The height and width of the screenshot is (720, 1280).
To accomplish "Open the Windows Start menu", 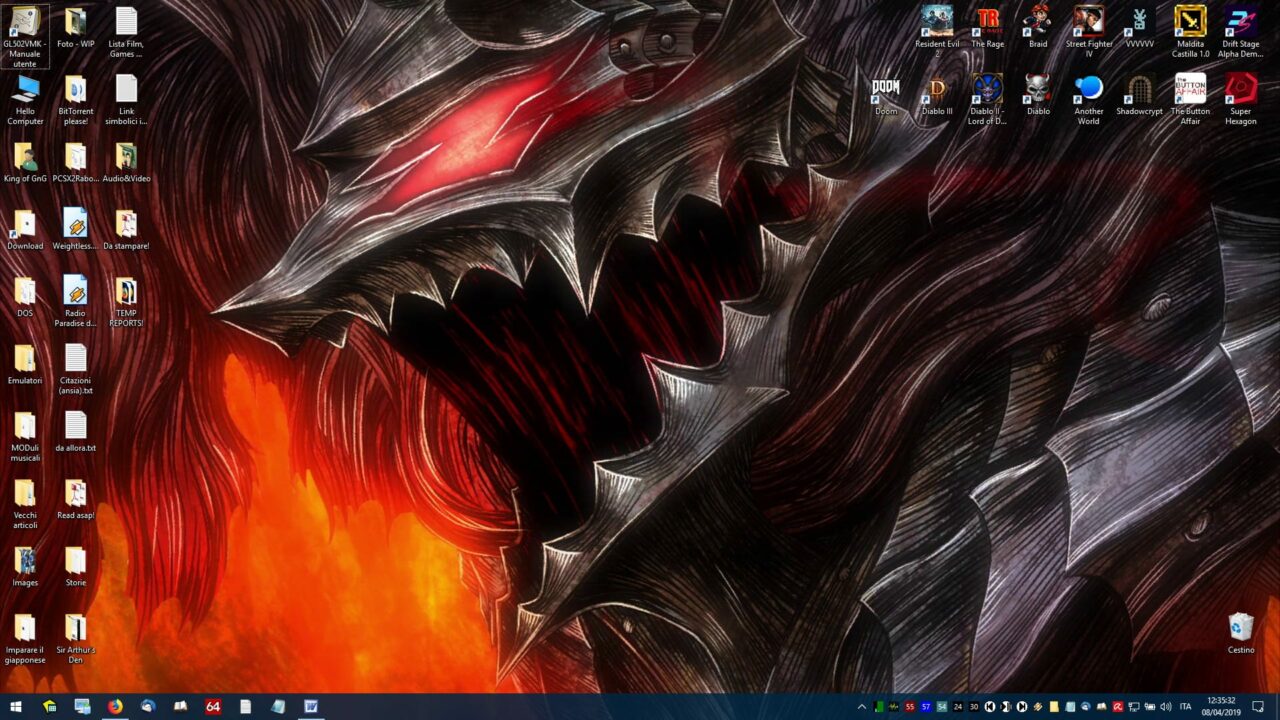I will click(16, 706).
